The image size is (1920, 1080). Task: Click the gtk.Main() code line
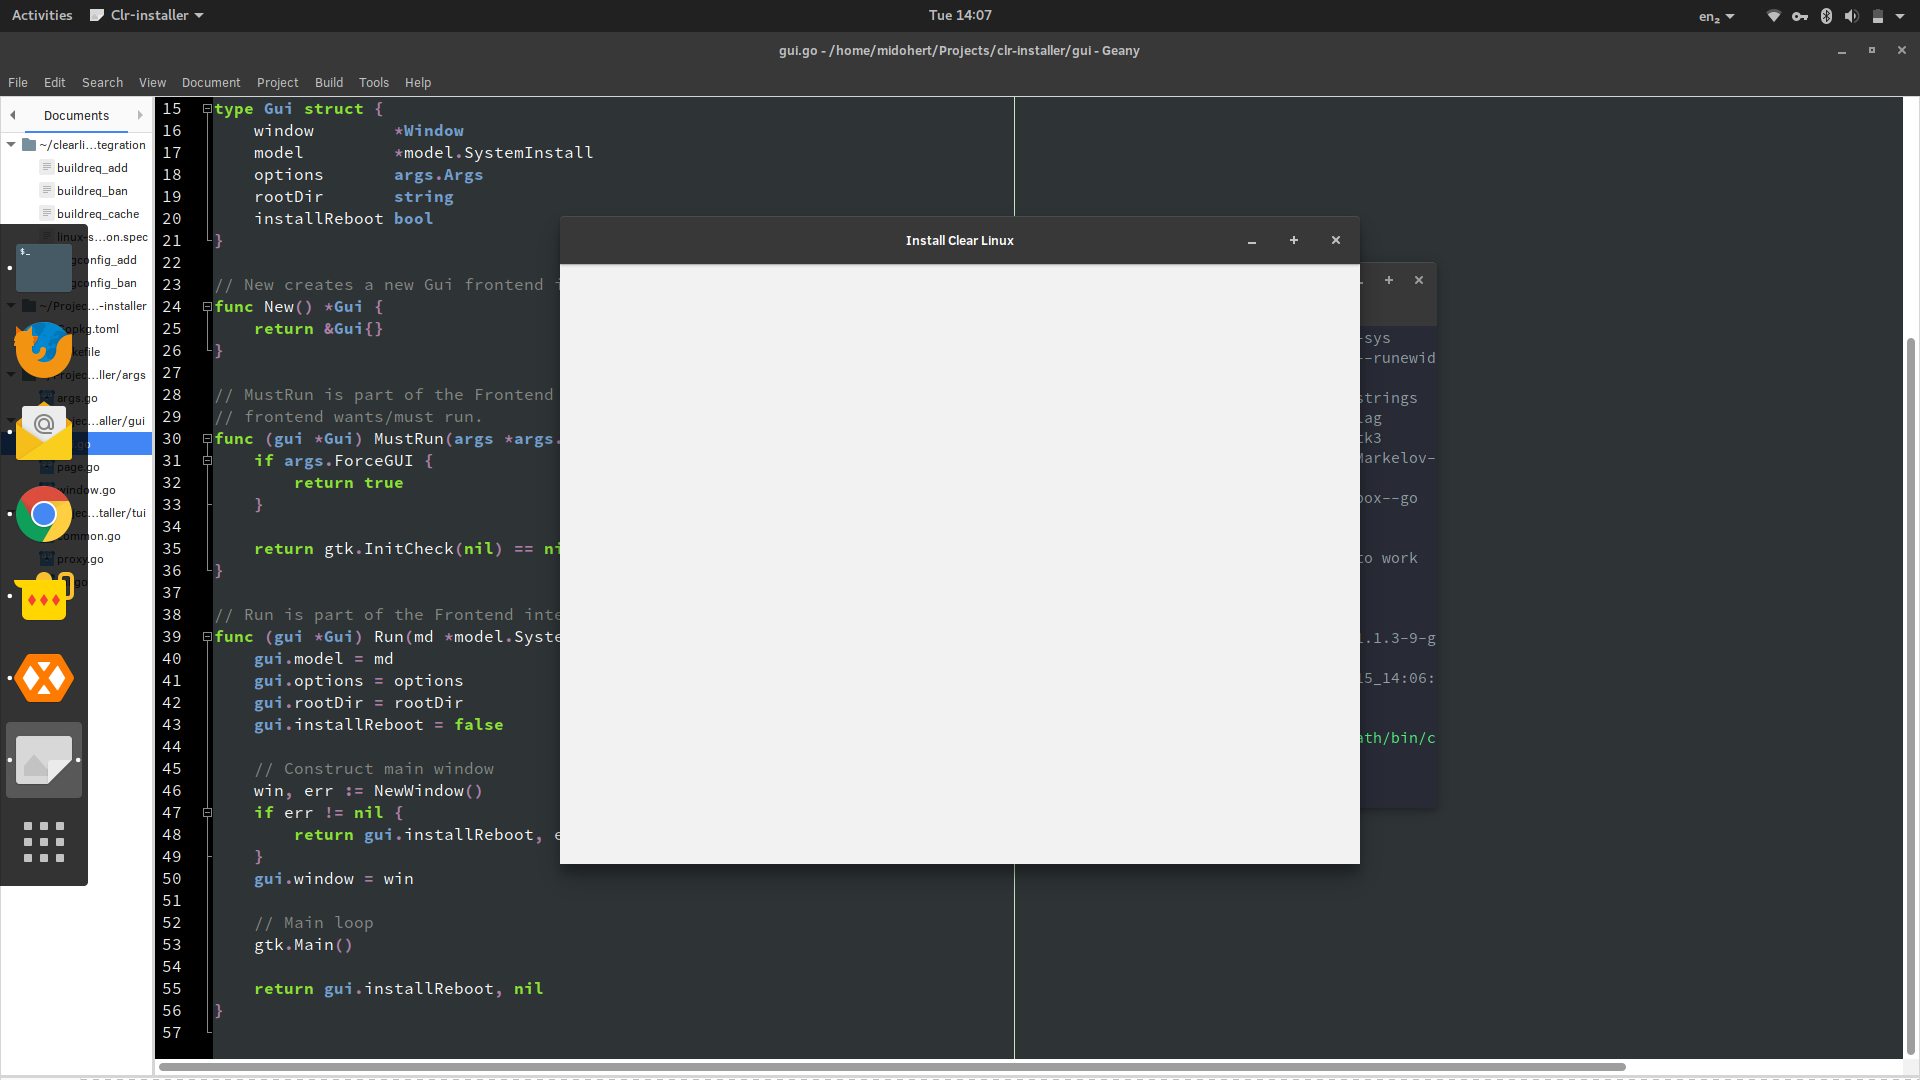click(x=303, y=945)
